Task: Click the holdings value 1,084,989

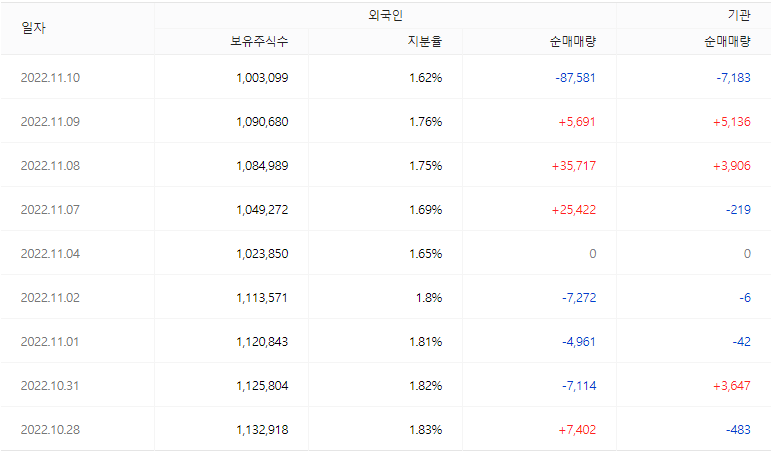Action: coord(262,166)
